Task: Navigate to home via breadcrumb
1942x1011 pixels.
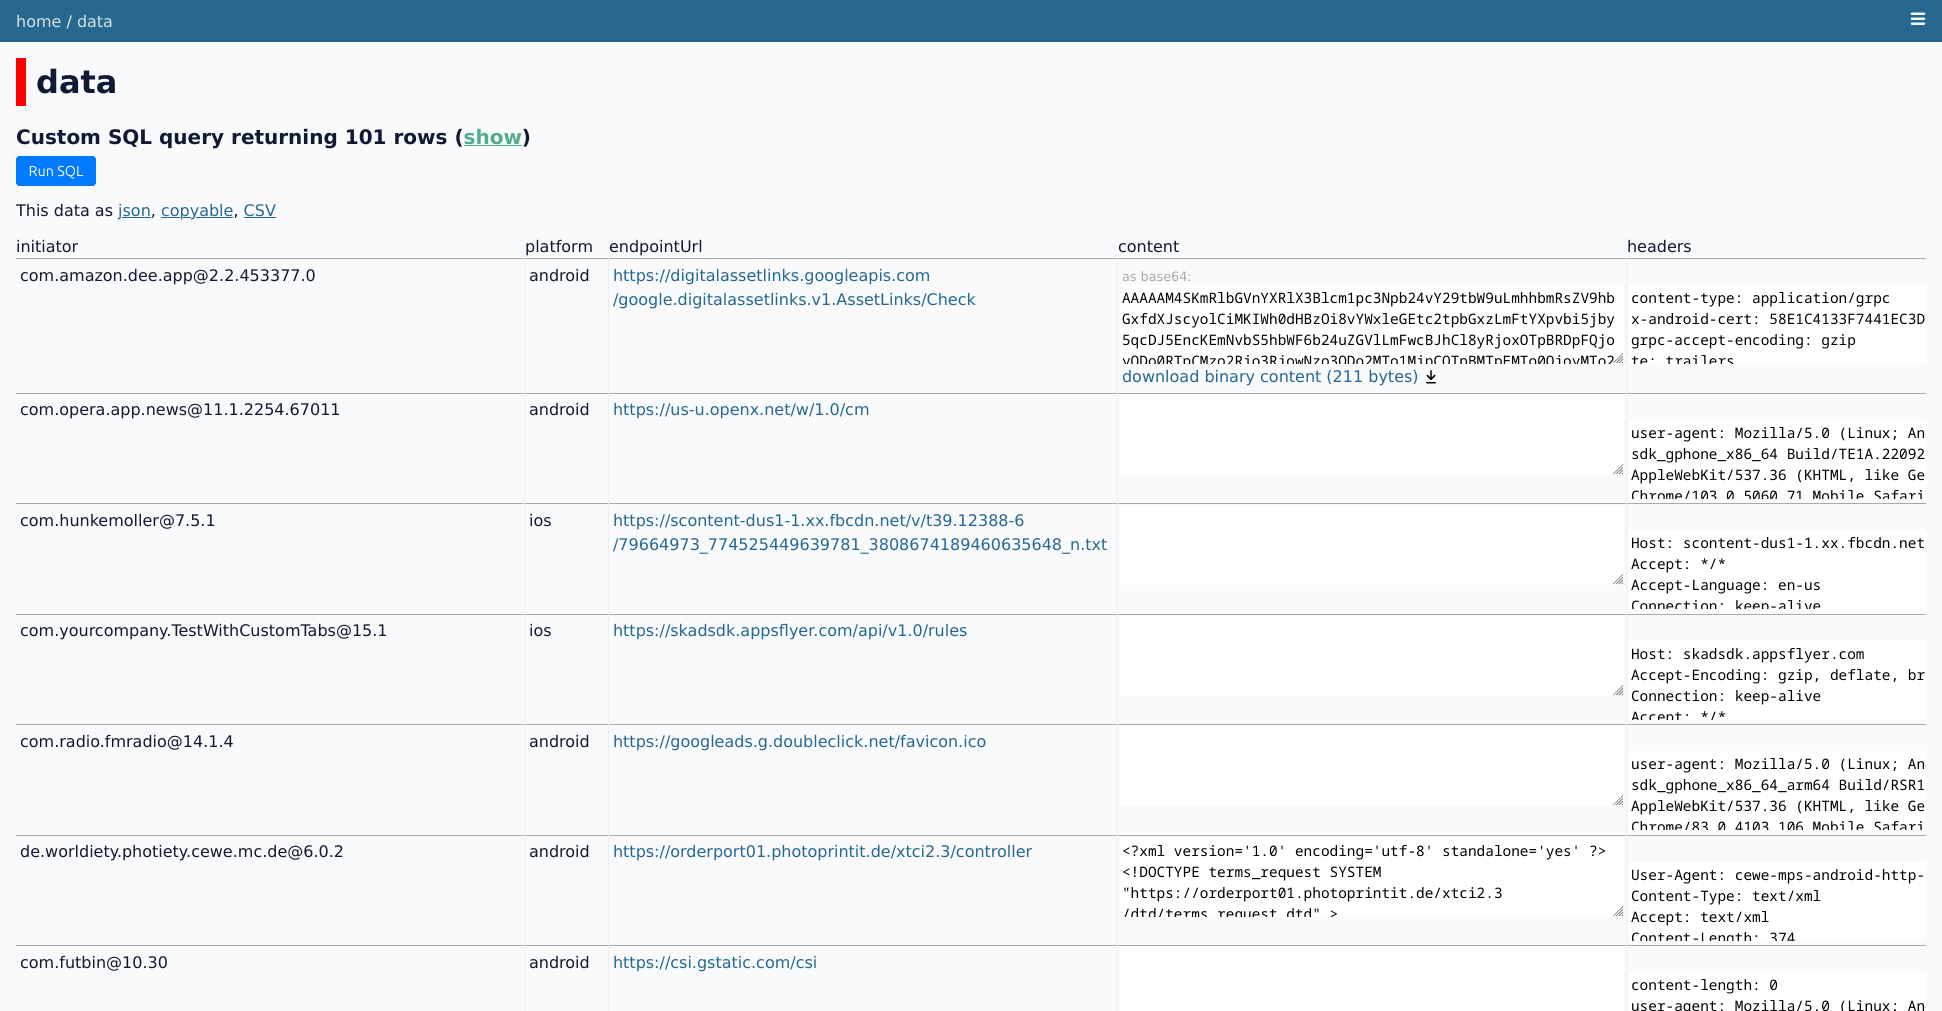Action: coord(38,21)
